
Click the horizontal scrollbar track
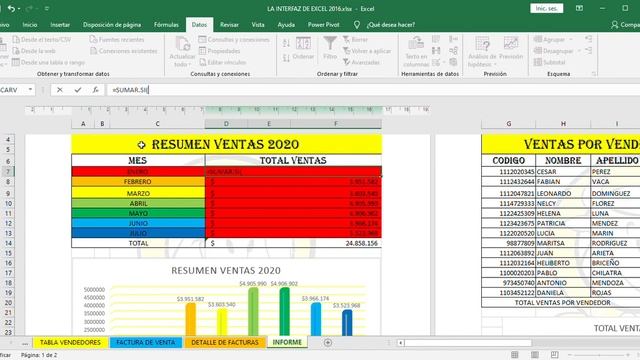468,343
